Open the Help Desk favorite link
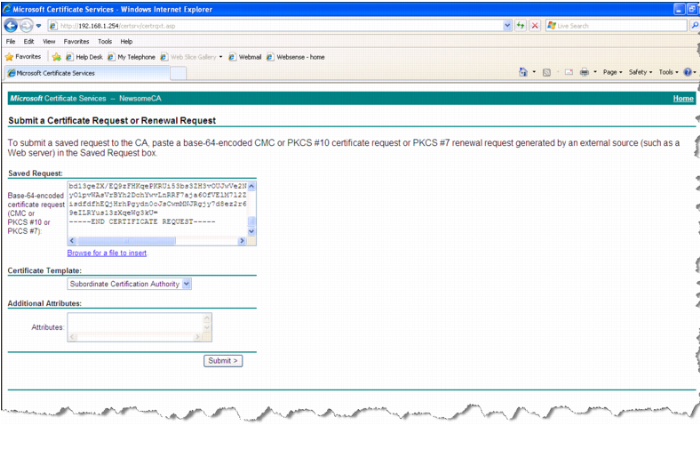The image size is (700, 449). click(84, 57)
